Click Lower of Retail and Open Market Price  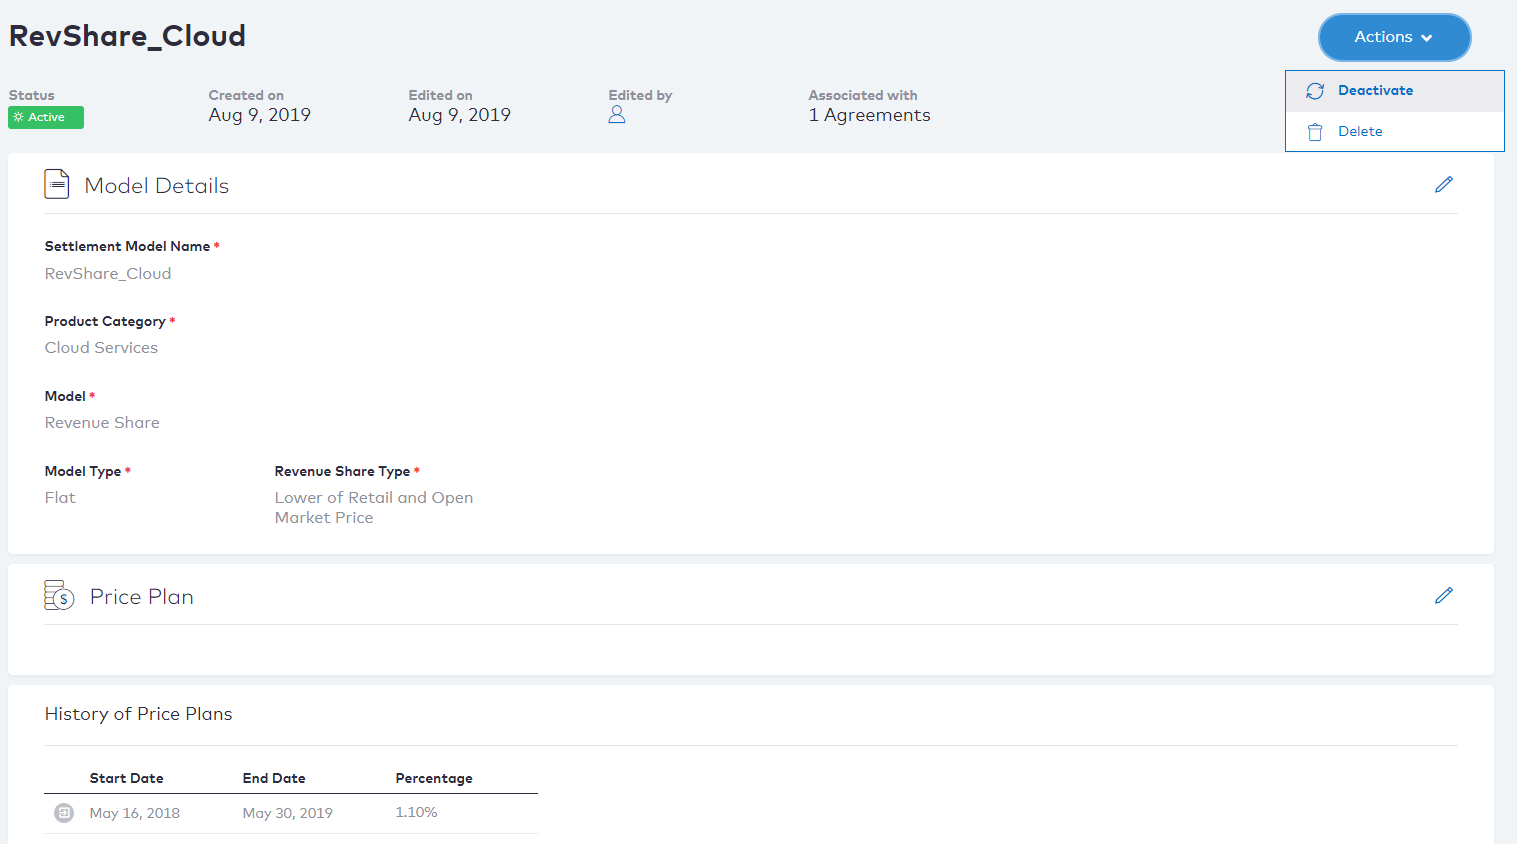click(374, 508)
